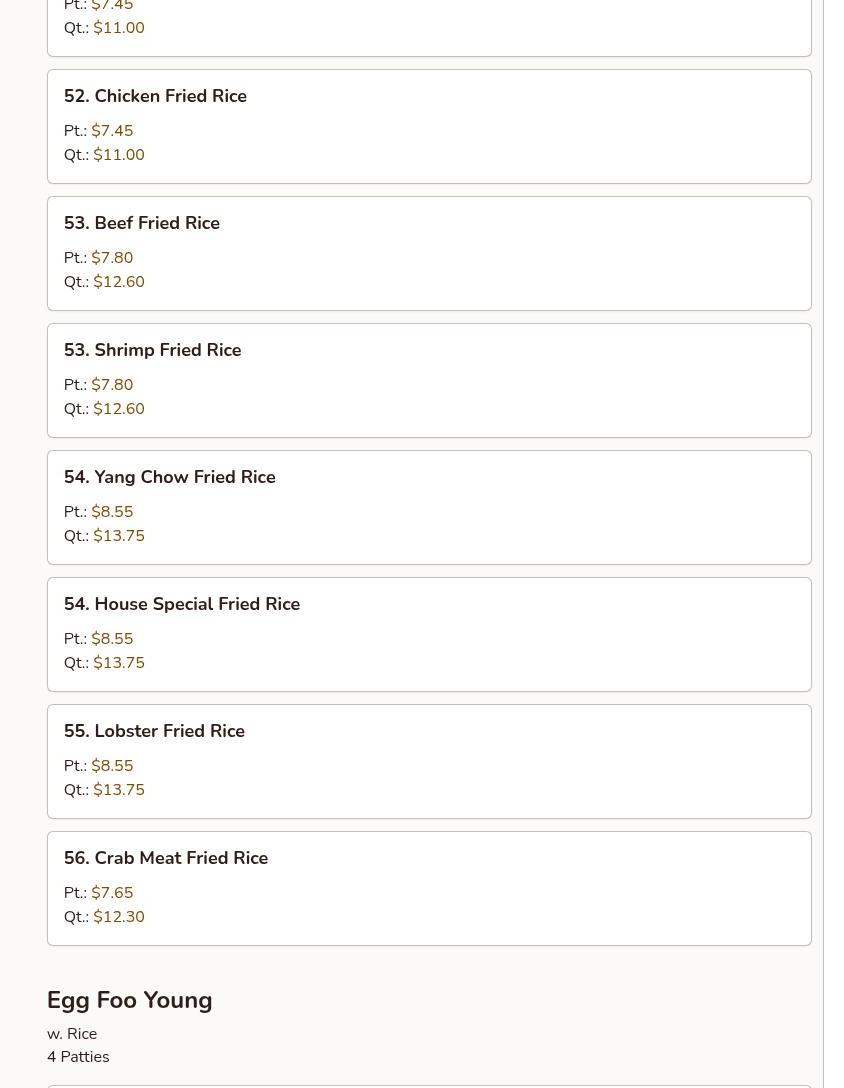Open the Shrimp Fried Rice item title
This screenshot has height=1088, width=844.
tap(153, 350)
